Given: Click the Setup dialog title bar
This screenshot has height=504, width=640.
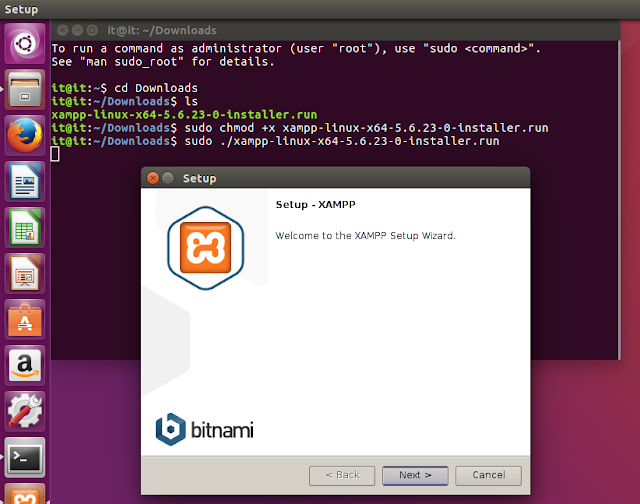Looking at the screenshot, I should tap(336, 178).
